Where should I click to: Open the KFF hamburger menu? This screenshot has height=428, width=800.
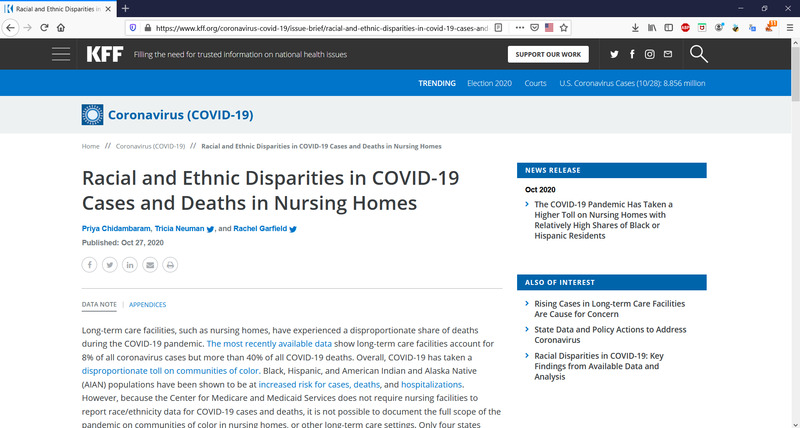click(x=61, y=54)
